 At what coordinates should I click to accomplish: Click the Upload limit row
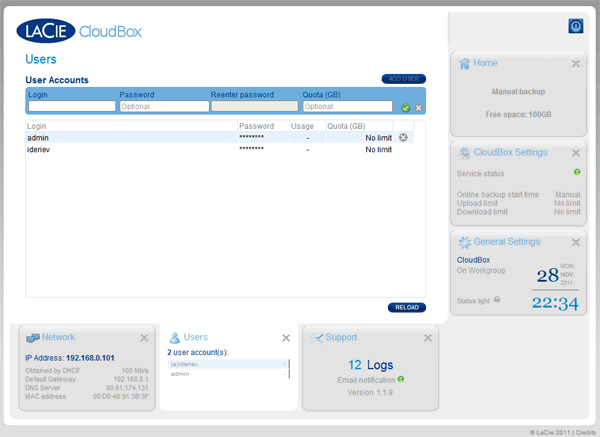pyautogui.click(x=518, y=203)
